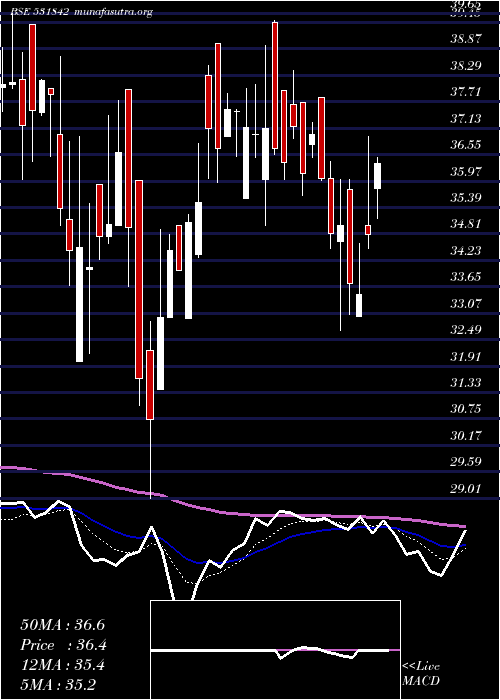Viewport: 500px width, 700px height.
Task: Click the '12MA : 35.4' readout
Action: pyautogui.click(x=62, y=665)
